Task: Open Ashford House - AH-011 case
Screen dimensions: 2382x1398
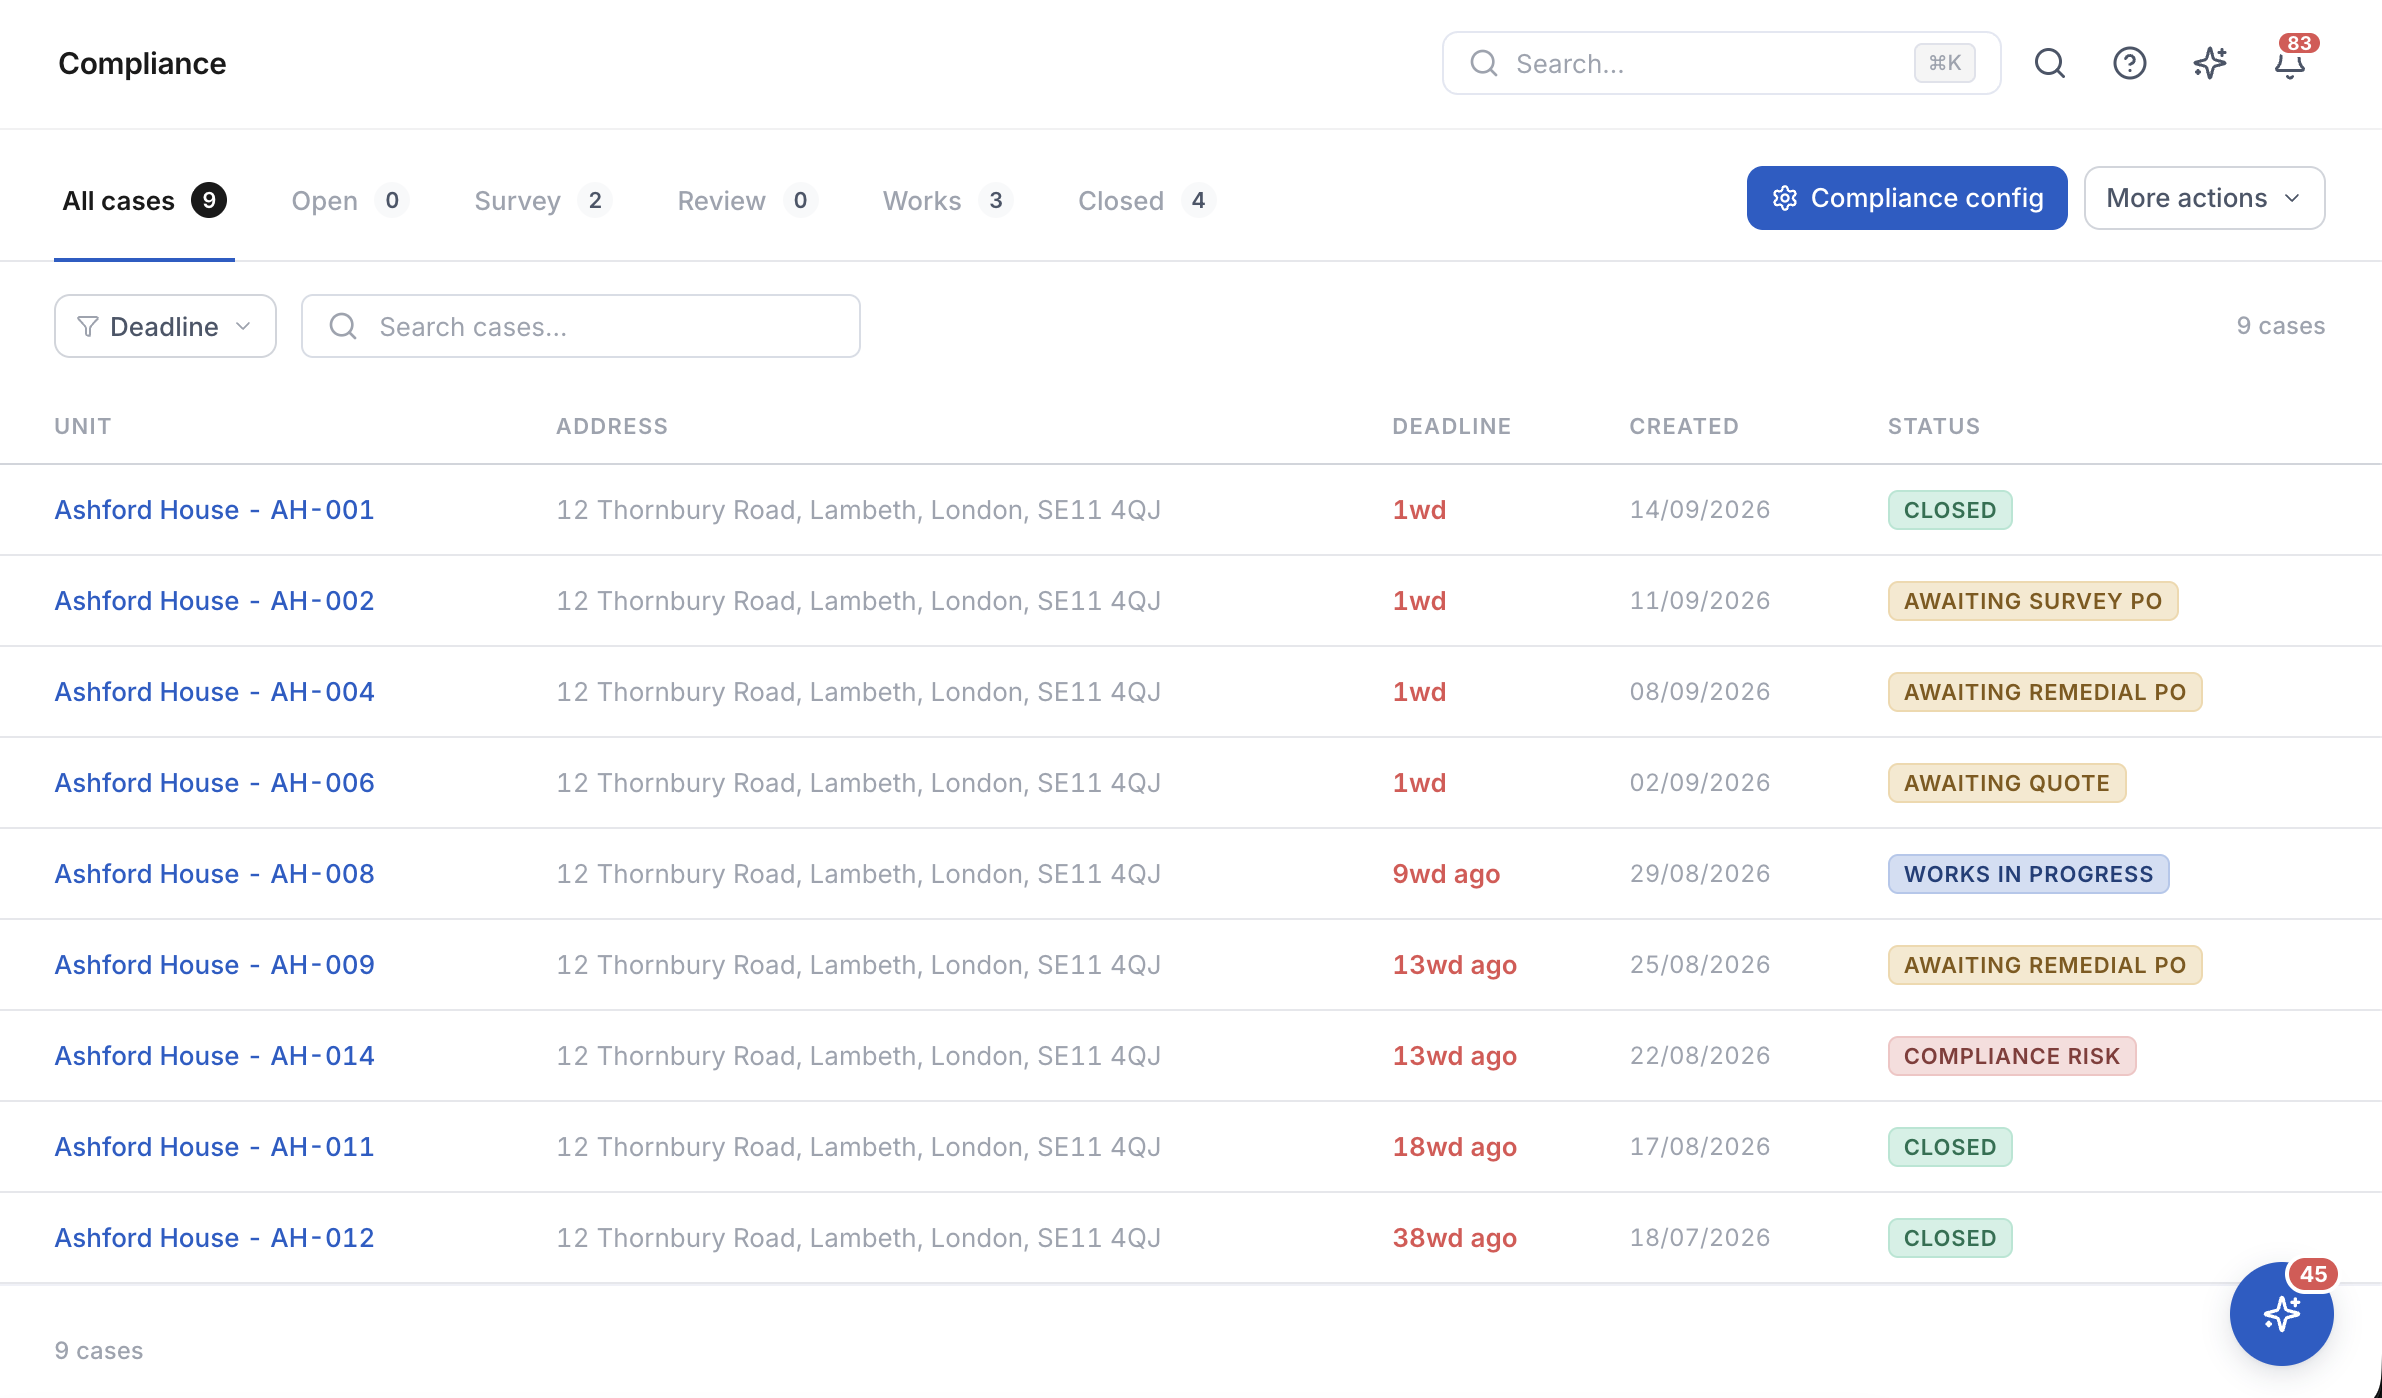Action: tap(214, 1147)
